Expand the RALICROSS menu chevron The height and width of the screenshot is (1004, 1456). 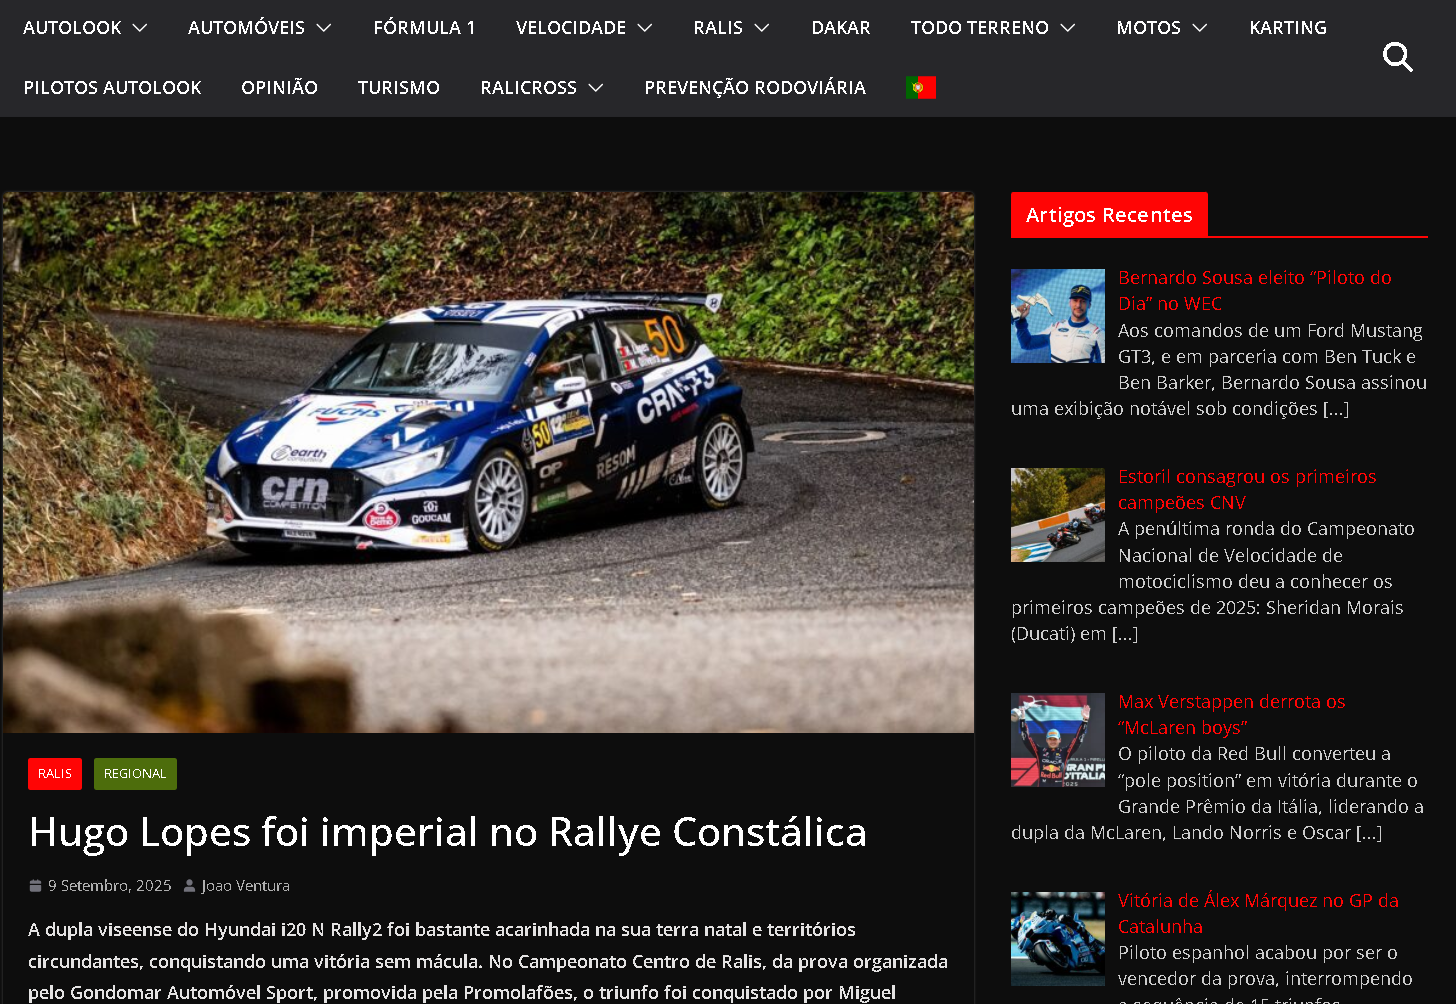coord(596,88)
